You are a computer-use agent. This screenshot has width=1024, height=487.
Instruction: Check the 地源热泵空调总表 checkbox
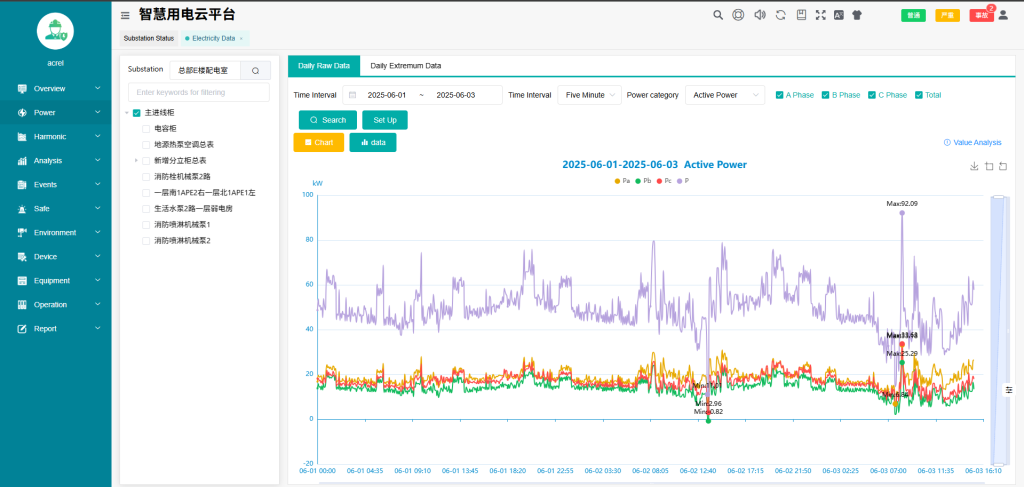point(146,144)
